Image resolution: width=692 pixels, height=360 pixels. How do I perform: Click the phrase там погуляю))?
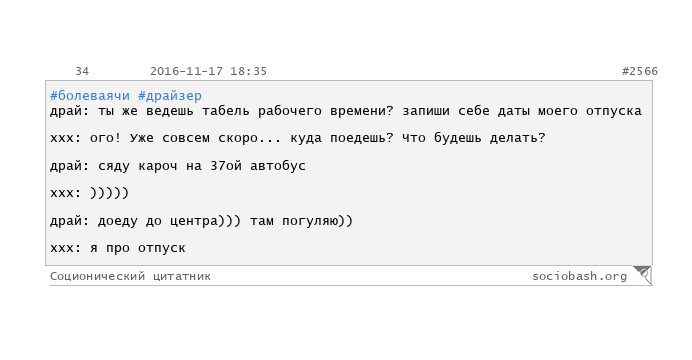coord(302,221)
